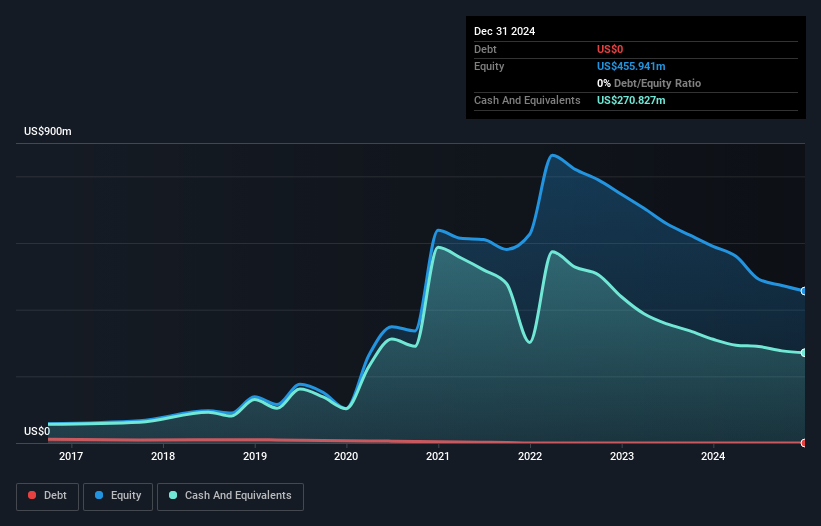
Task: Toggle the Cash And Equivalents legend button
Action: [230, 496]
